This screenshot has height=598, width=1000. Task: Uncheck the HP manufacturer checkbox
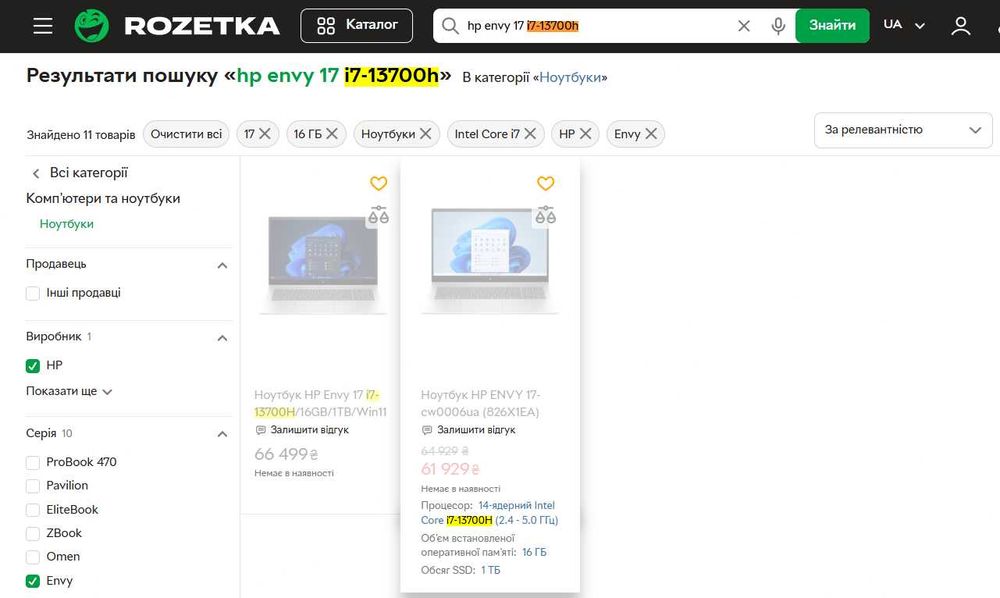click(x=33, y=366)
